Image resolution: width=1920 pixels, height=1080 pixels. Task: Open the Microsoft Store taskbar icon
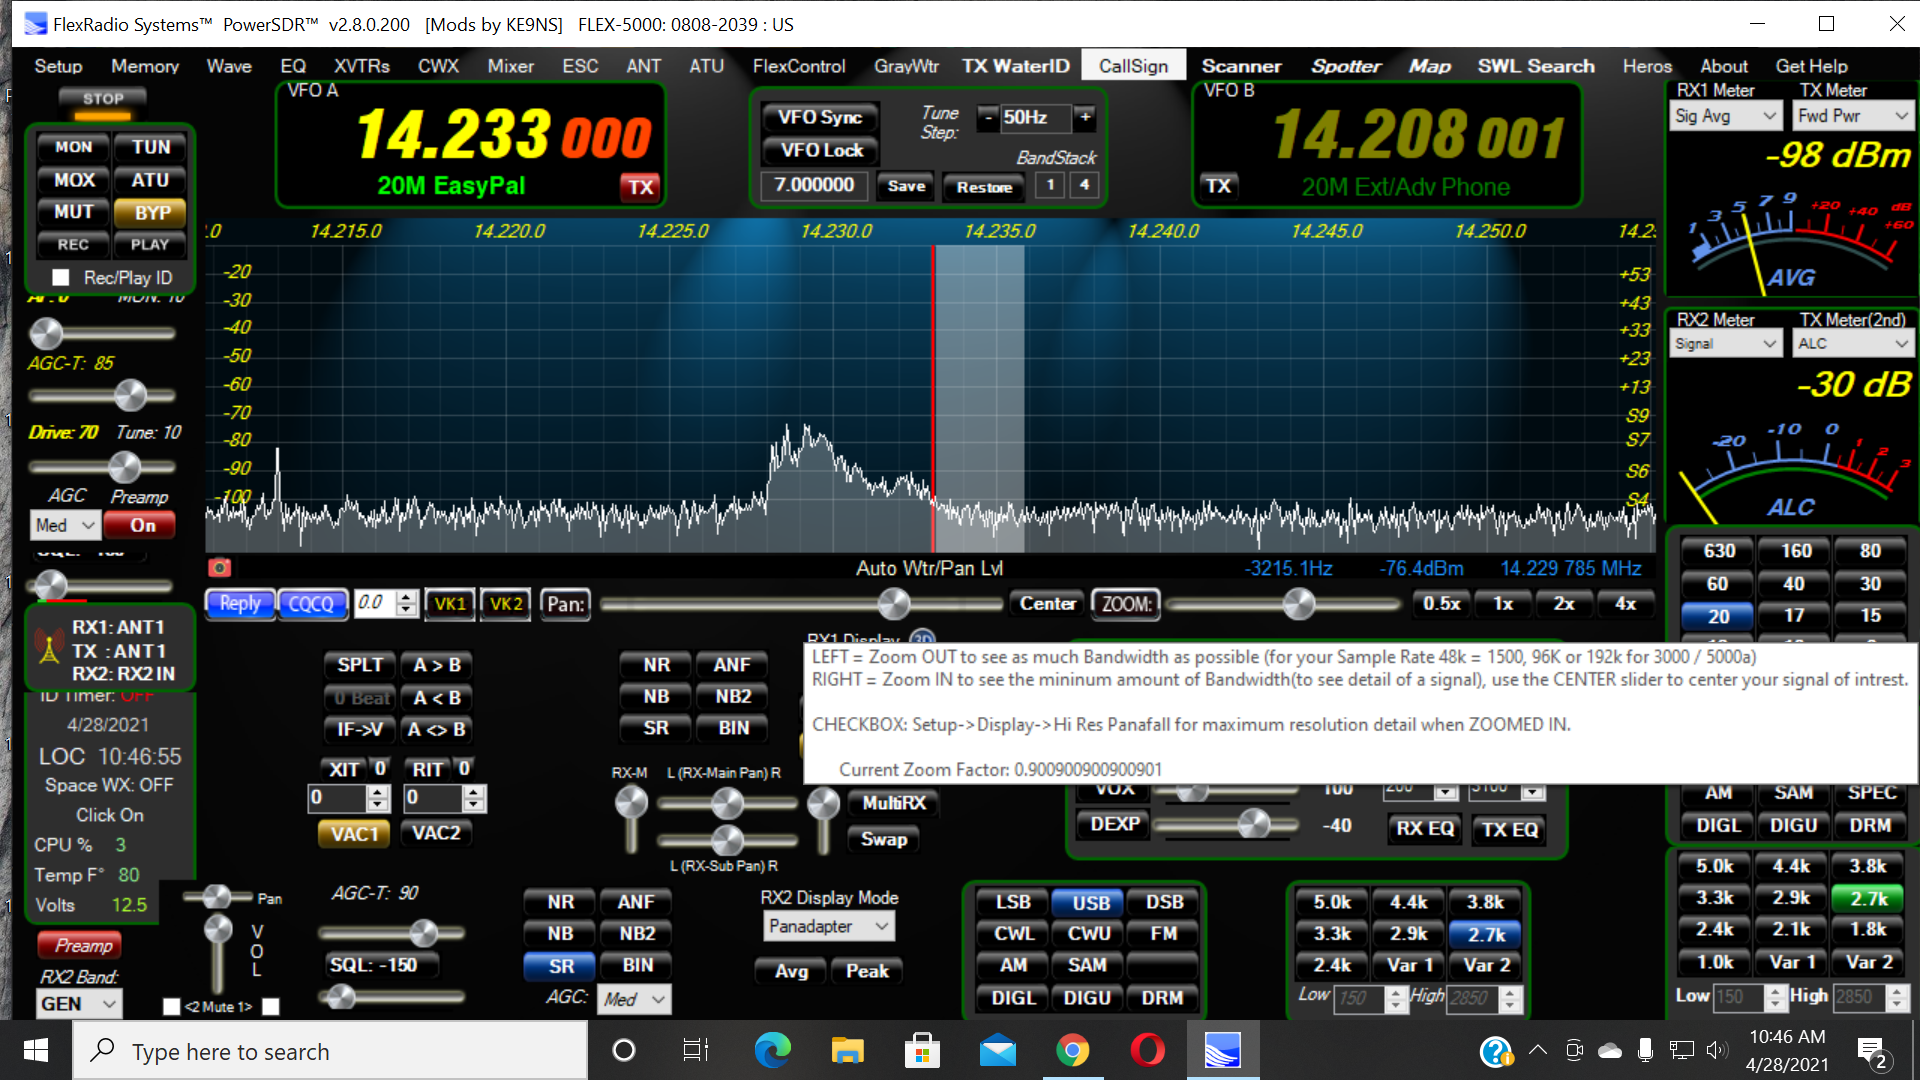(922, 1050)
